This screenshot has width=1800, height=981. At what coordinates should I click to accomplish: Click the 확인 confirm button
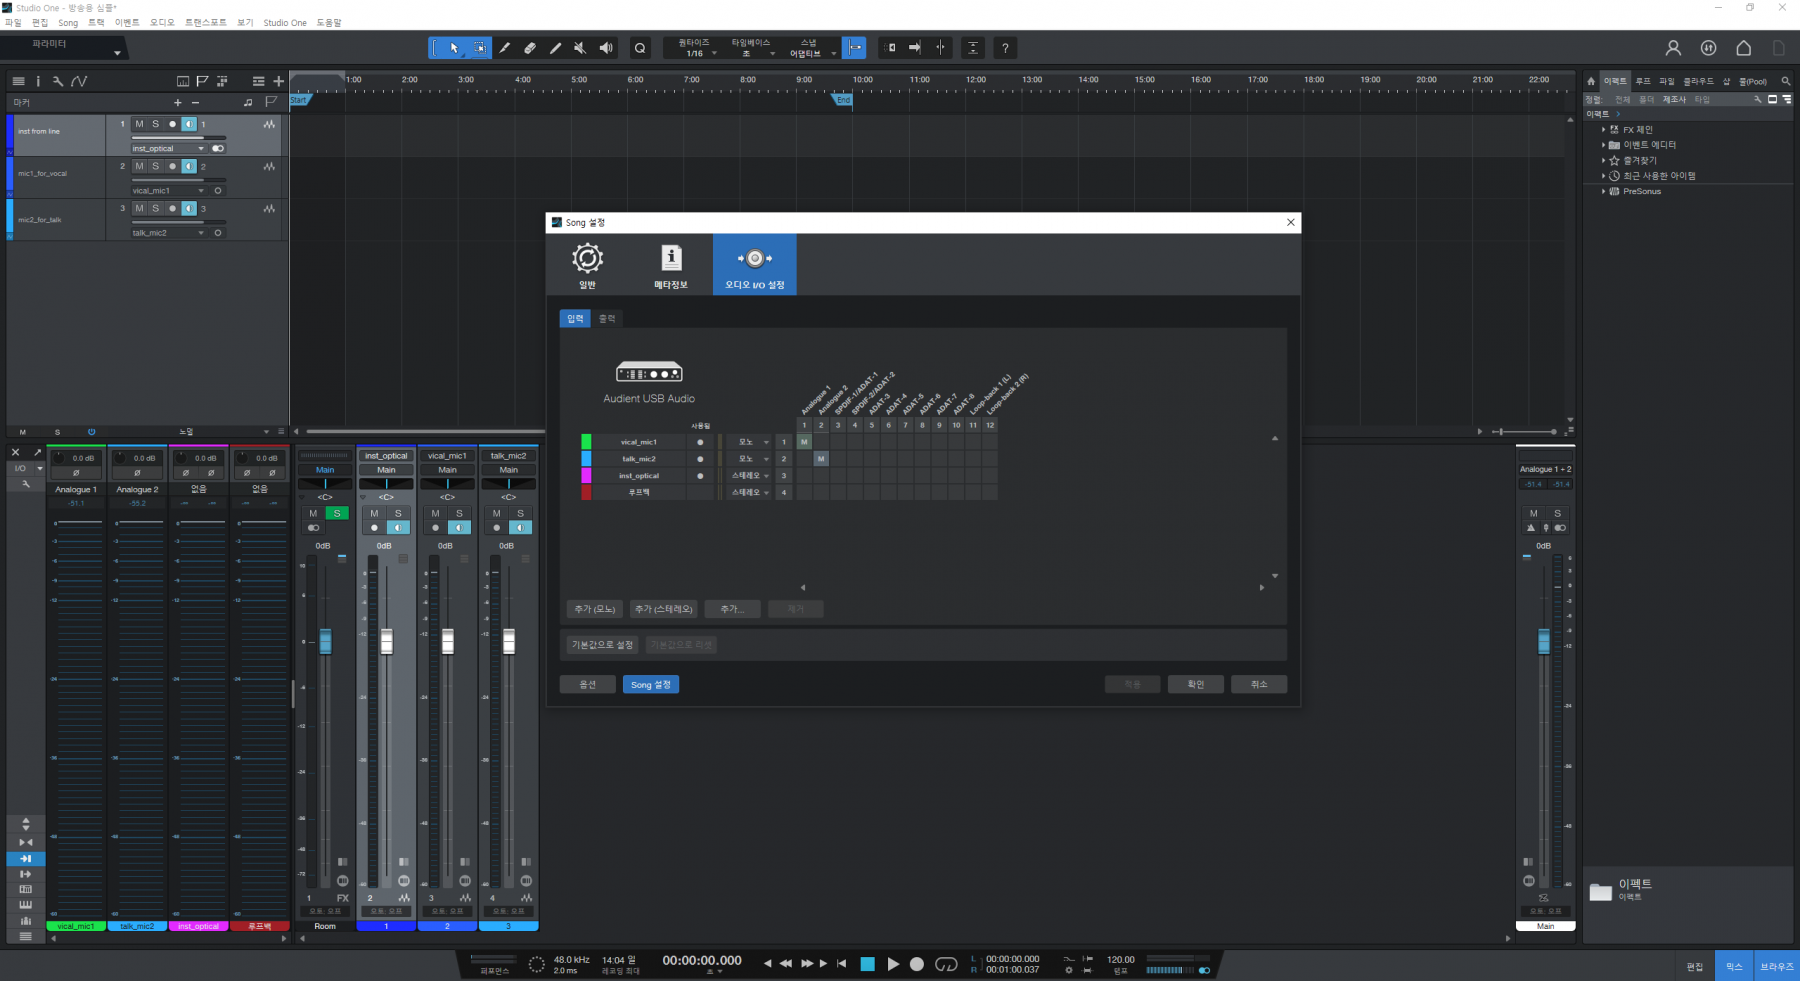click(1195, 685)
